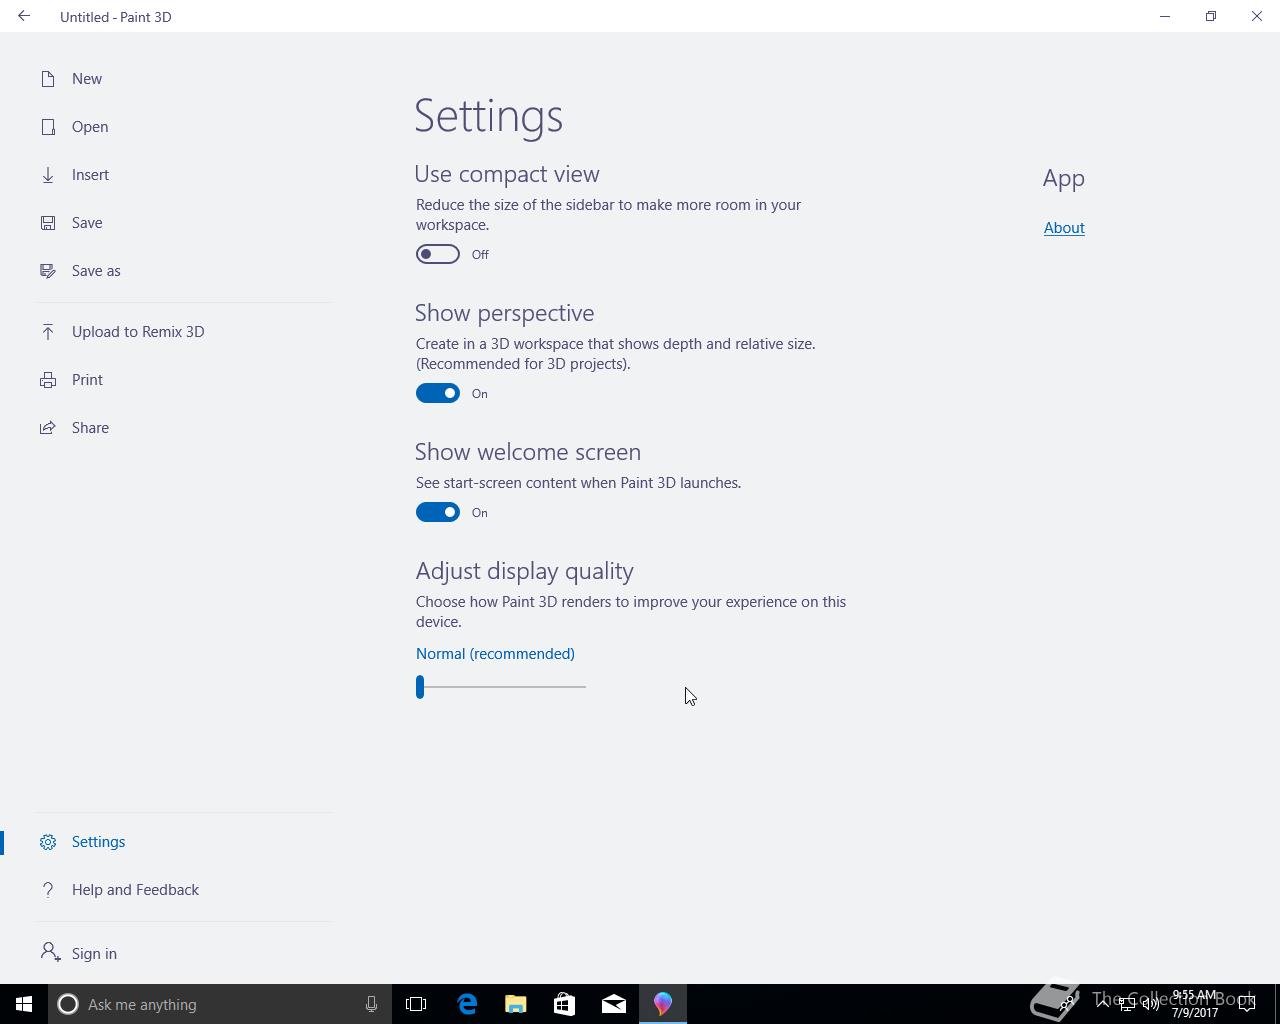Open the About link under App

point(1064,228)
